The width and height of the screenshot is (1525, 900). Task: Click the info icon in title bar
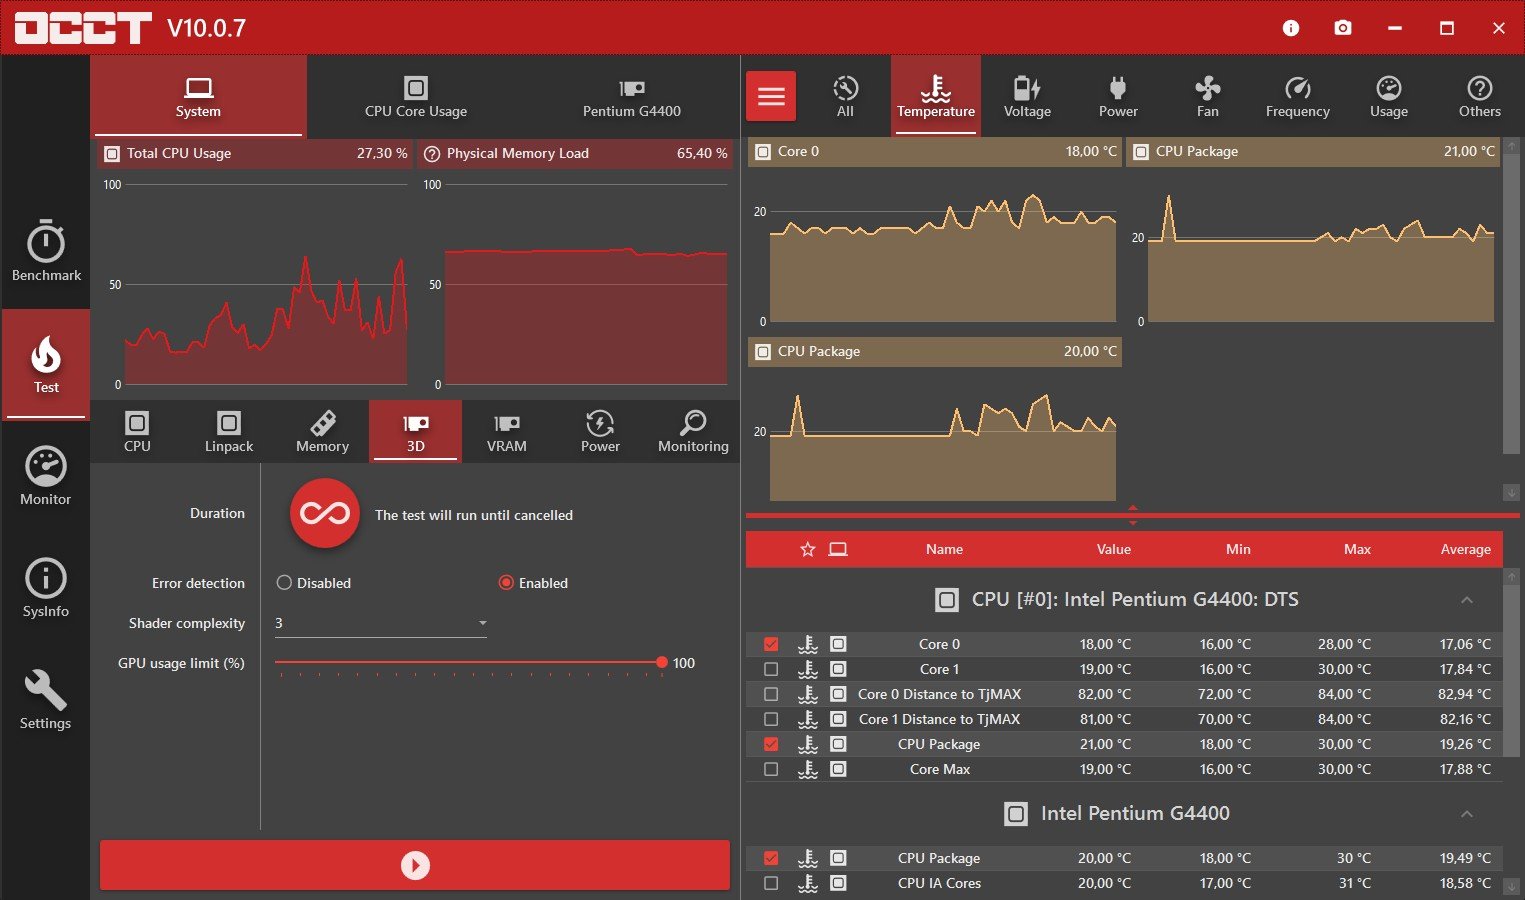coord(1291,28)
